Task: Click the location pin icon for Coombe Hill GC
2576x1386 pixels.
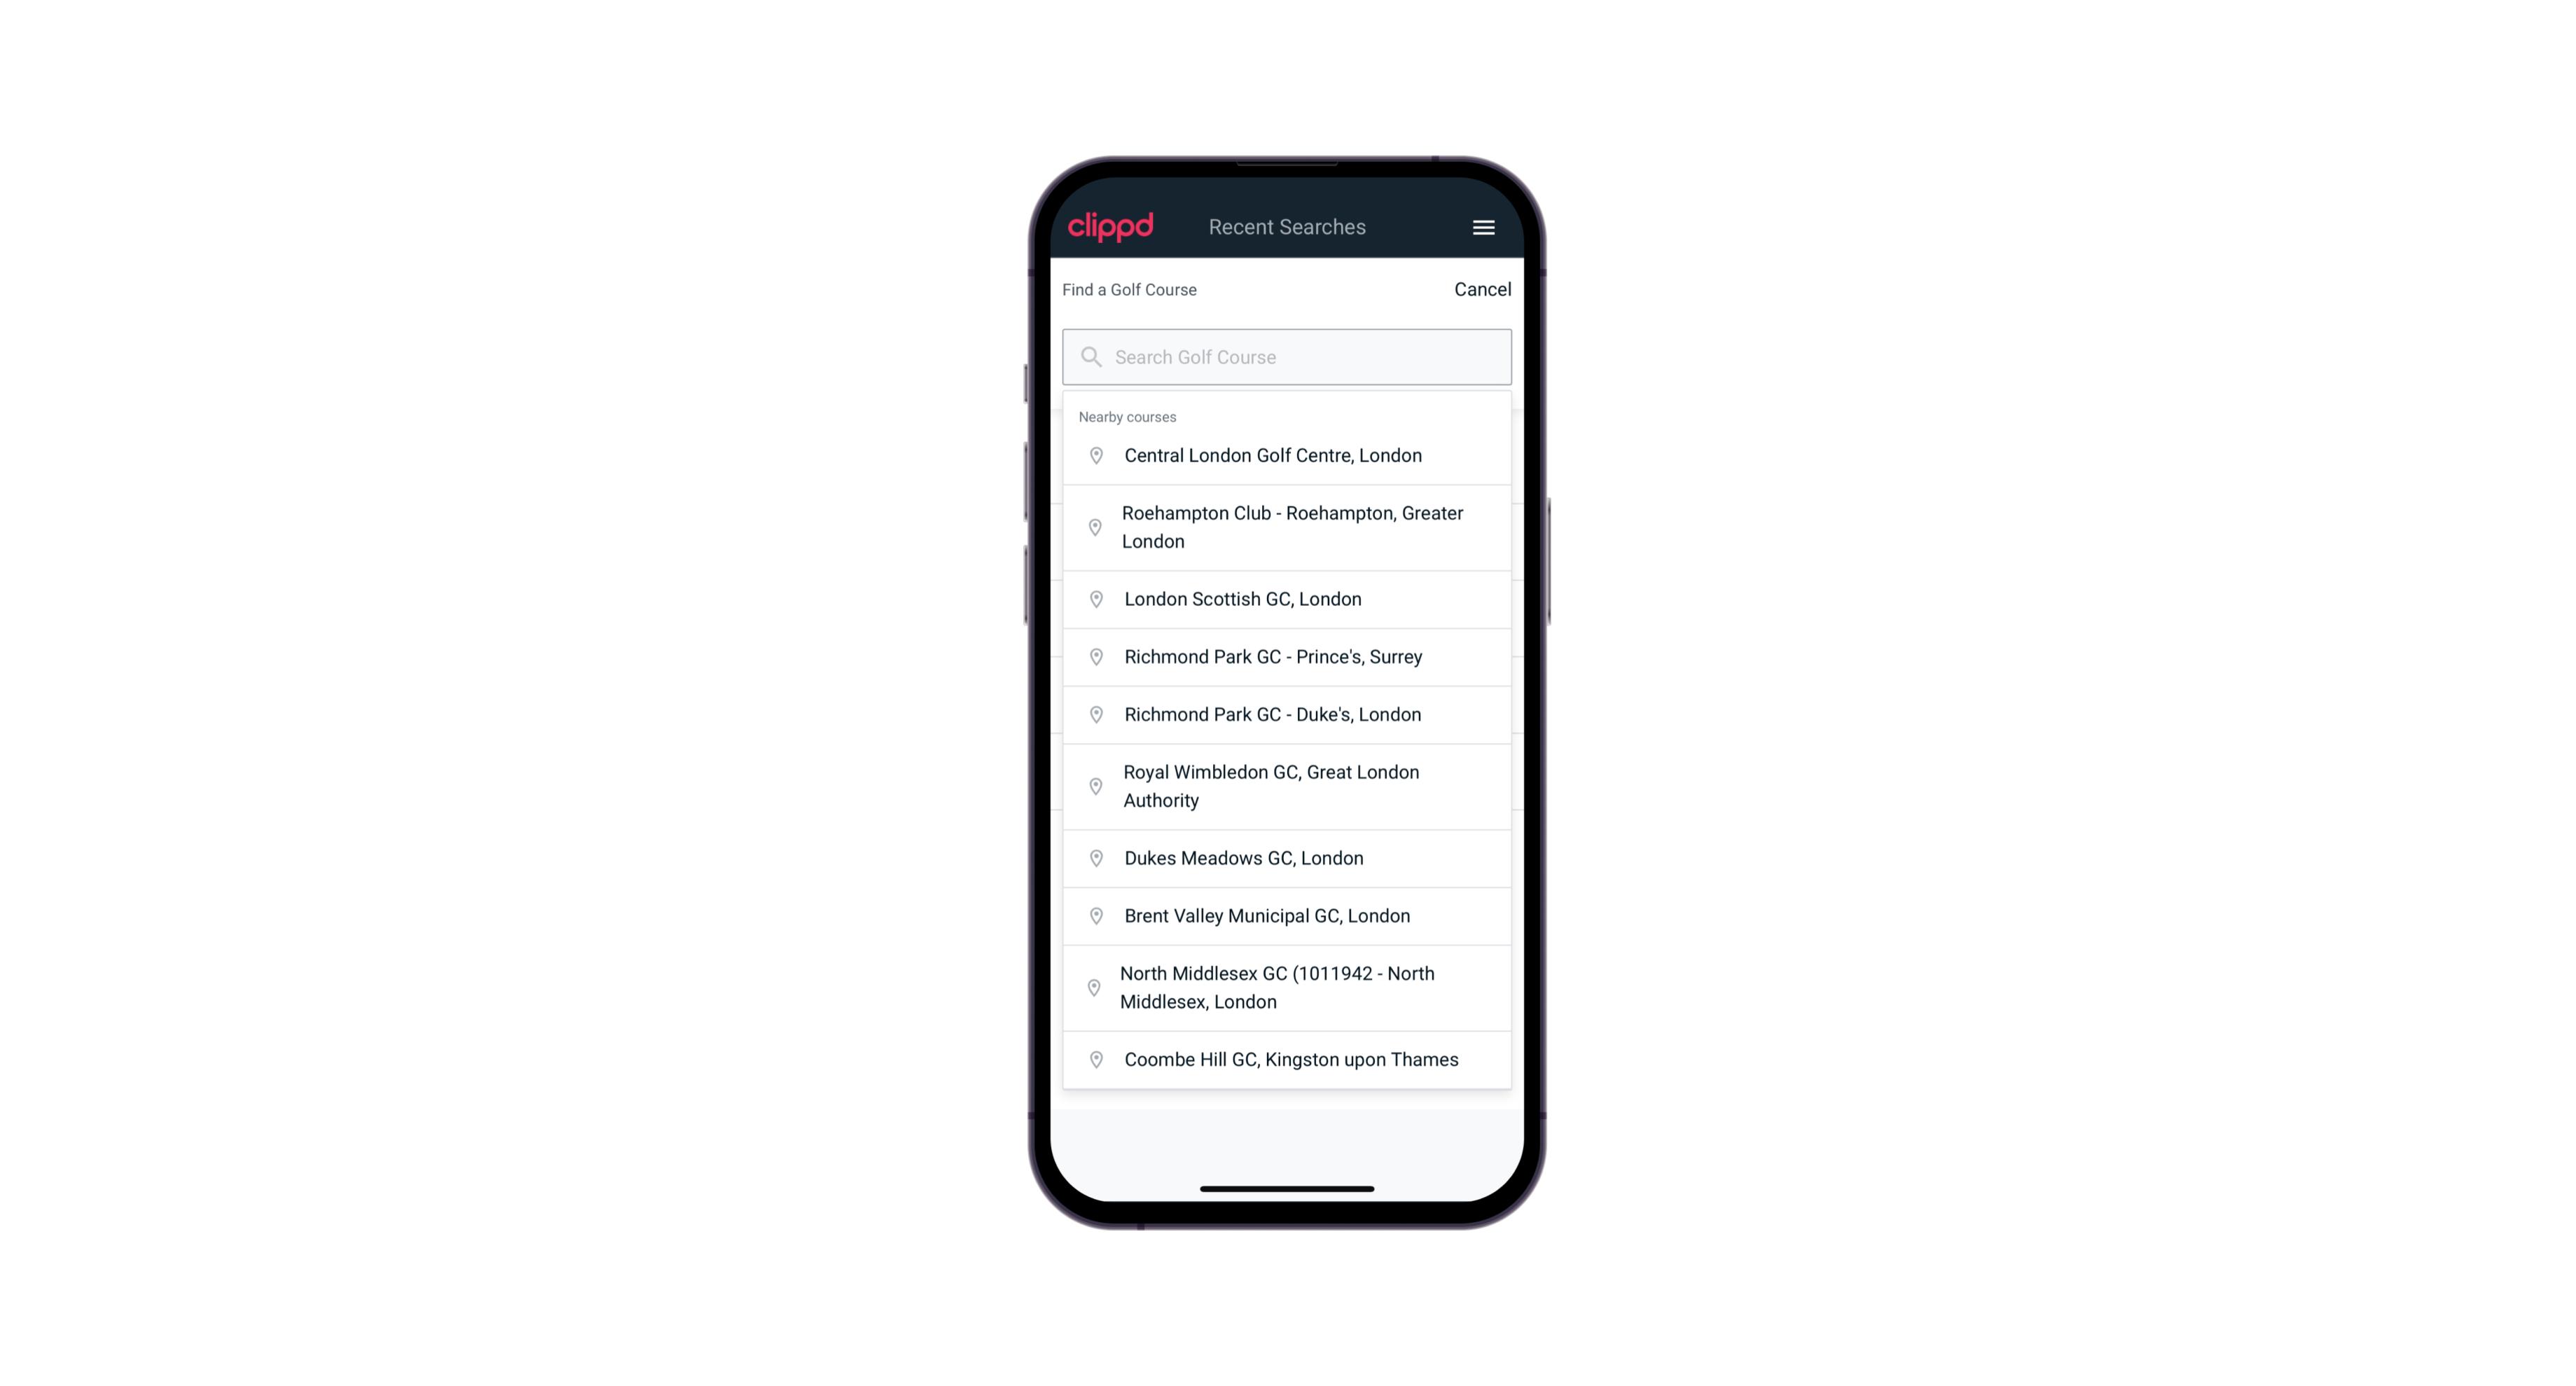Action: [1093, 1058]
